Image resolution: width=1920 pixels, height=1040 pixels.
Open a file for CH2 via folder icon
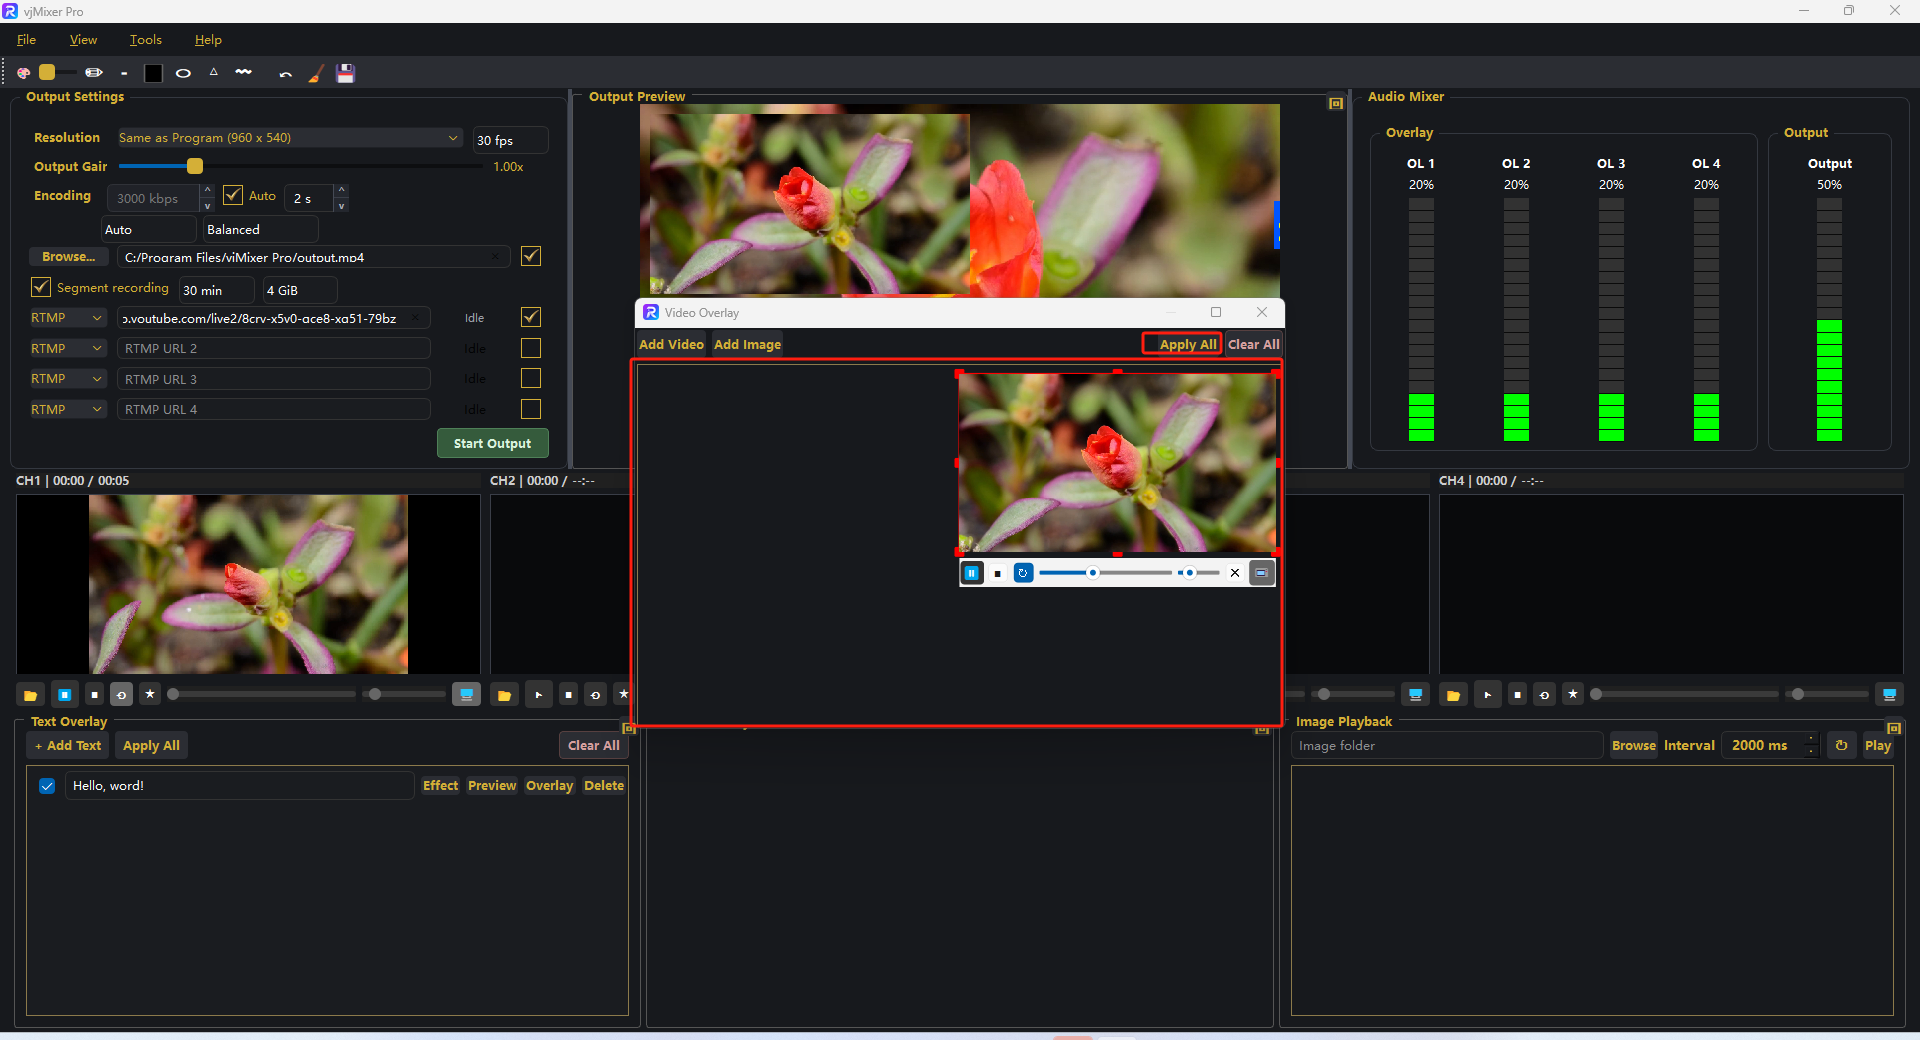(504, 694)
